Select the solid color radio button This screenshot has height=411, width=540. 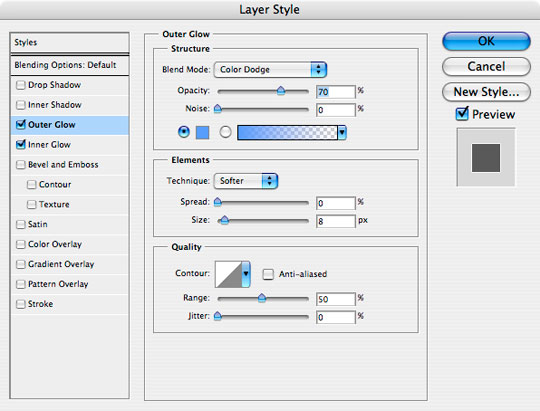point(184,132)
